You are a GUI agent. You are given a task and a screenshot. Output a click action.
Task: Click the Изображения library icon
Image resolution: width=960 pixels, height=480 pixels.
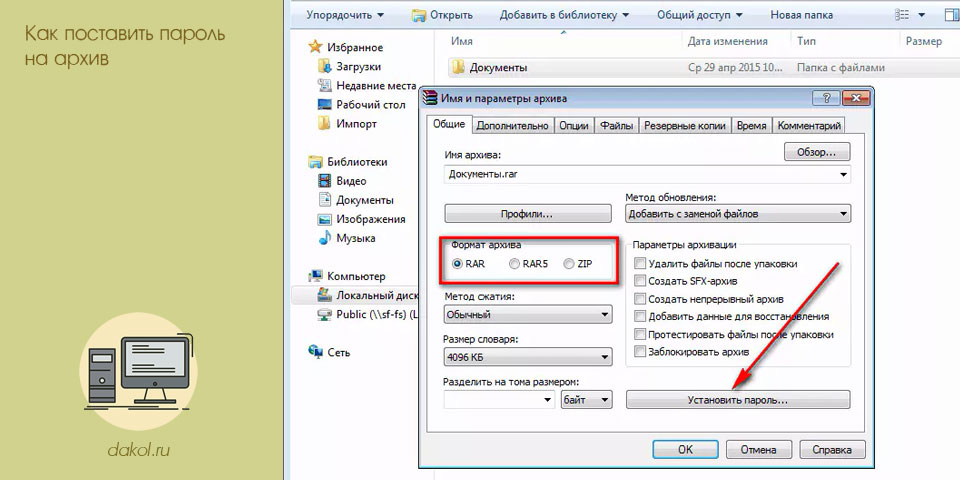coord(324,219)
